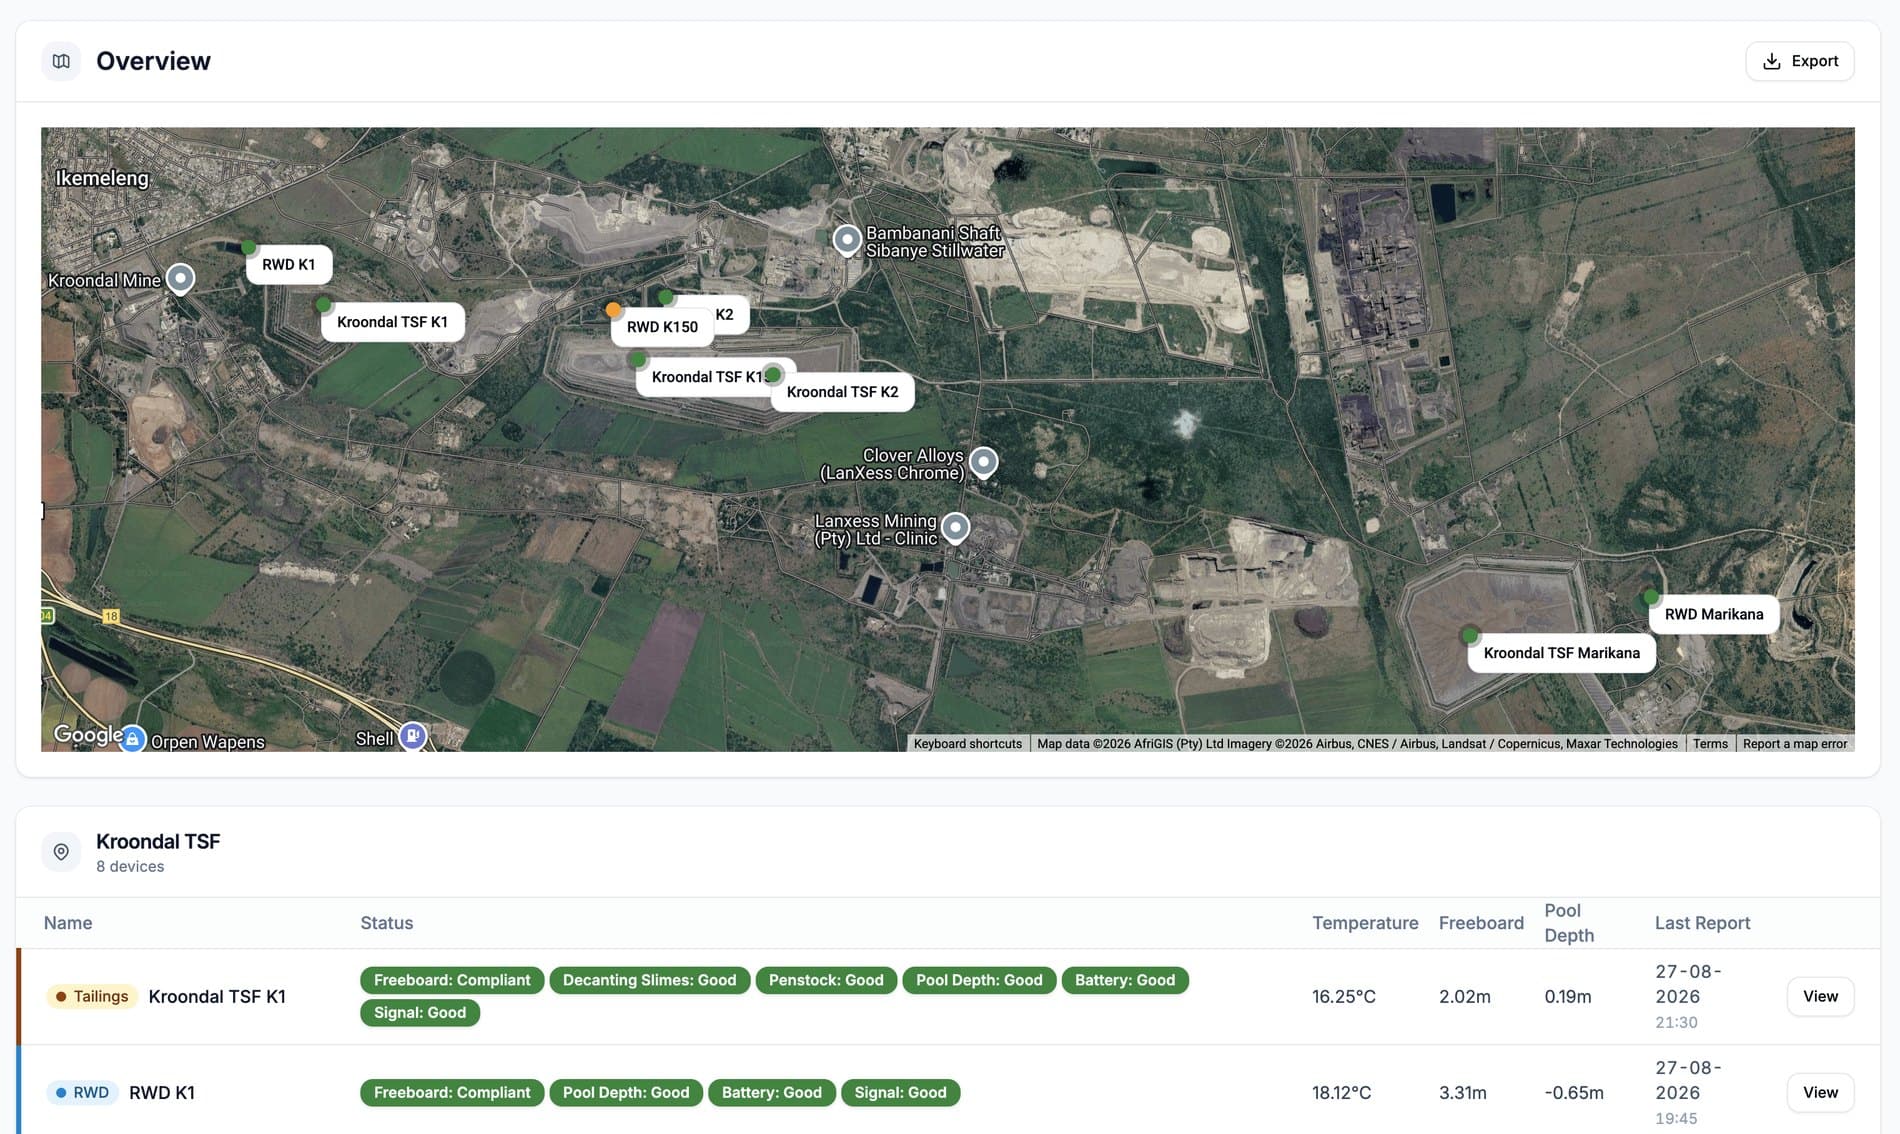The width and height of the screenshot is (1900, 1134).
Task: Click Penstock: Good status badge
Action: [x=826, y=981]
